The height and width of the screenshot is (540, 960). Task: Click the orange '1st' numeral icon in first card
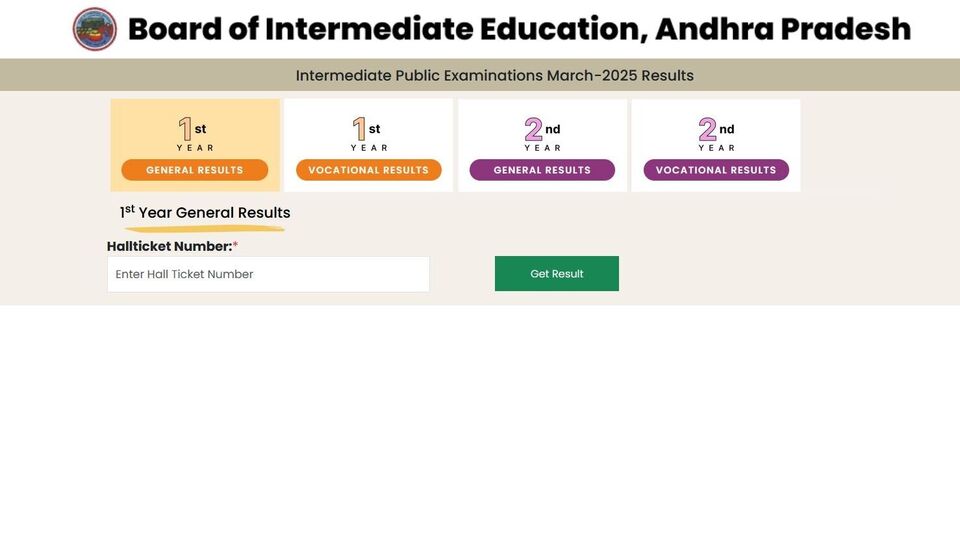point(192,129)
